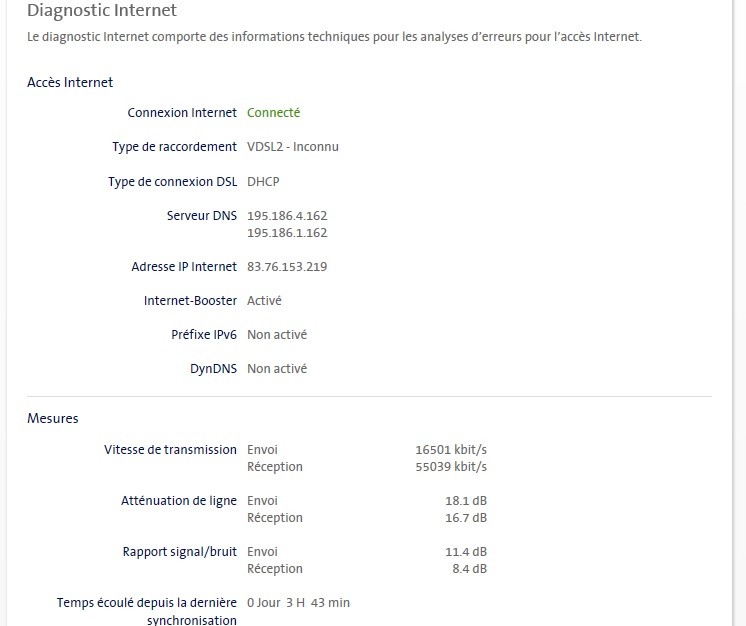Select the 8.4 dB signal-to-noise value

point(469,569)
